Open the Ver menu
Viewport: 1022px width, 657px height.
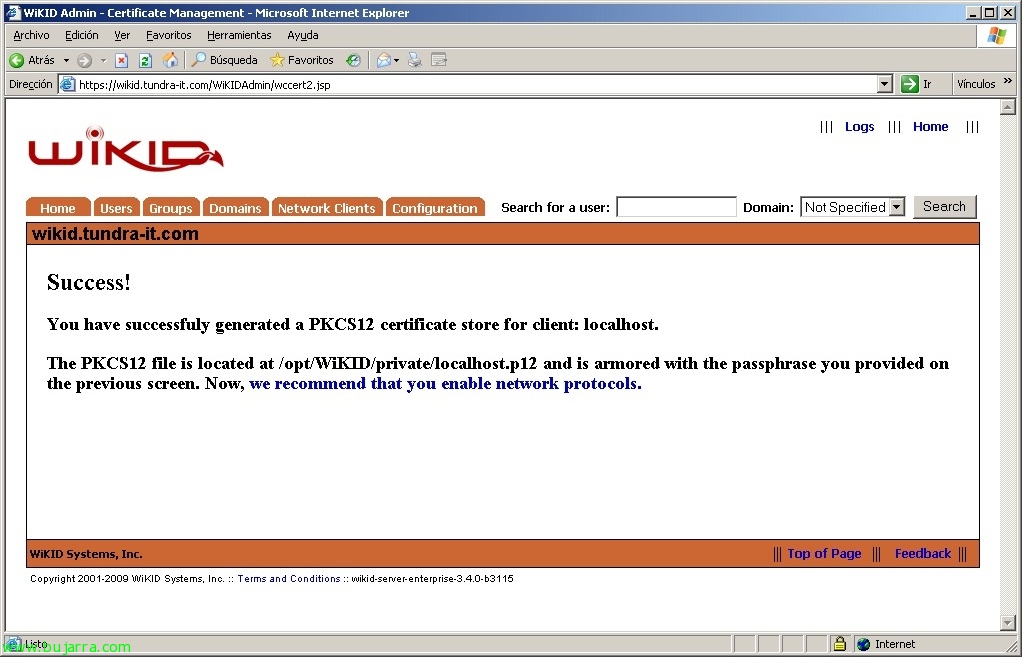pos(122,35)
